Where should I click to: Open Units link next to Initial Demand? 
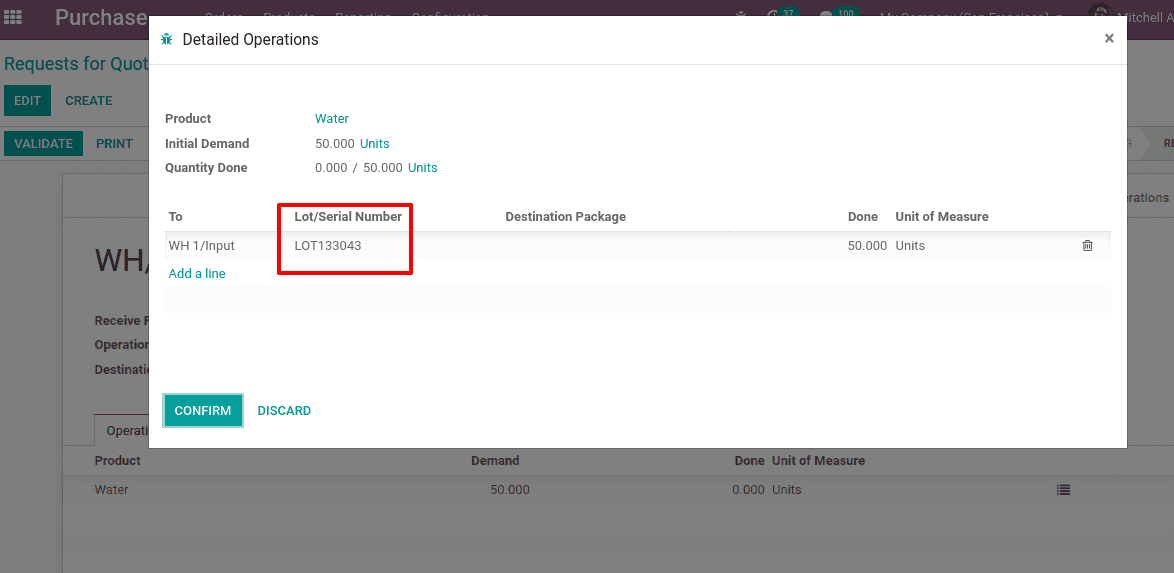(374, 143)
